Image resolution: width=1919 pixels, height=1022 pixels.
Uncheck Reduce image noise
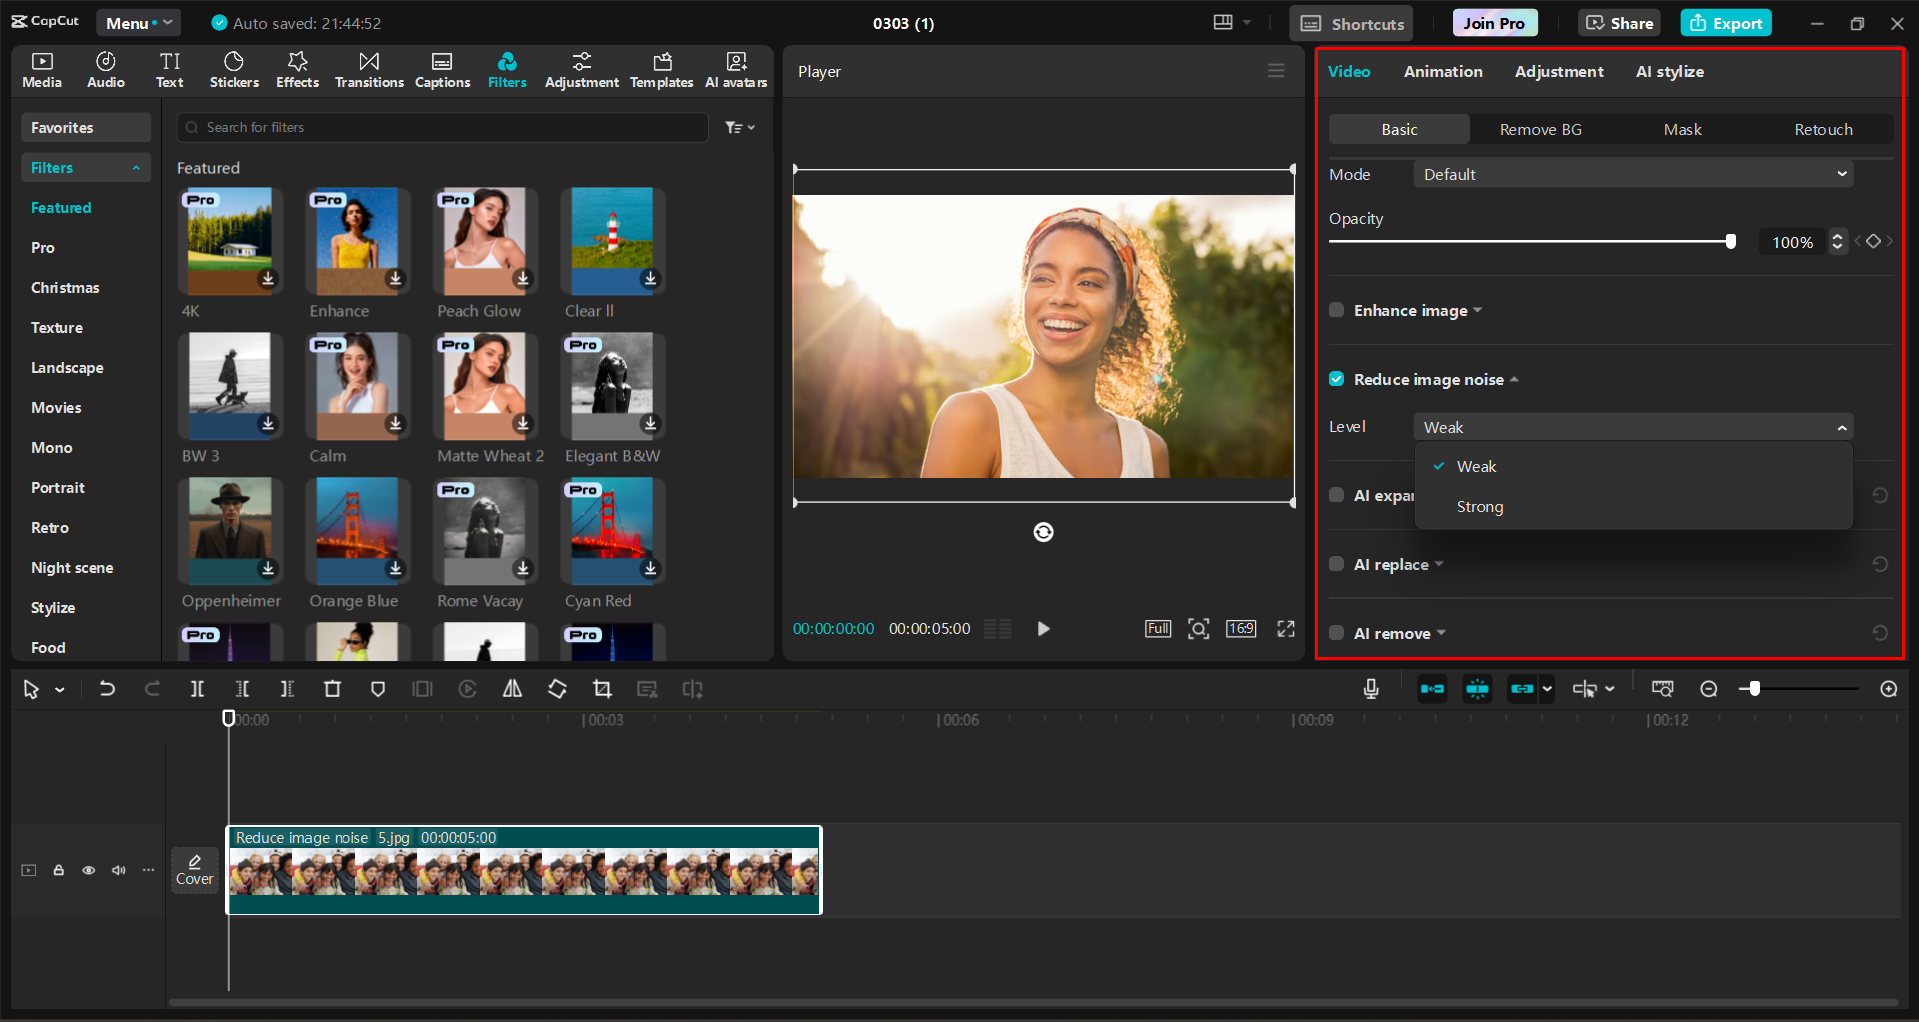1337,379
